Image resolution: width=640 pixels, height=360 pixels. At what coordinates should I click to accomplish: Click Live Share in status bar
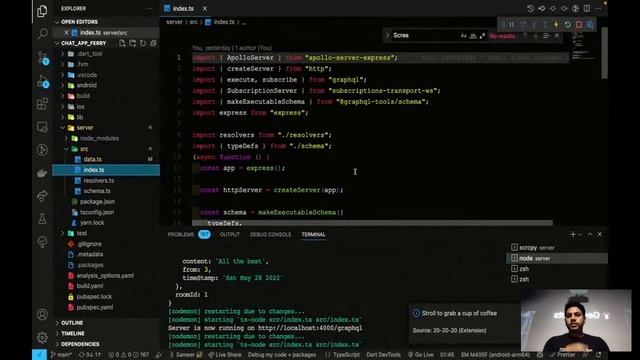[225, 355]
